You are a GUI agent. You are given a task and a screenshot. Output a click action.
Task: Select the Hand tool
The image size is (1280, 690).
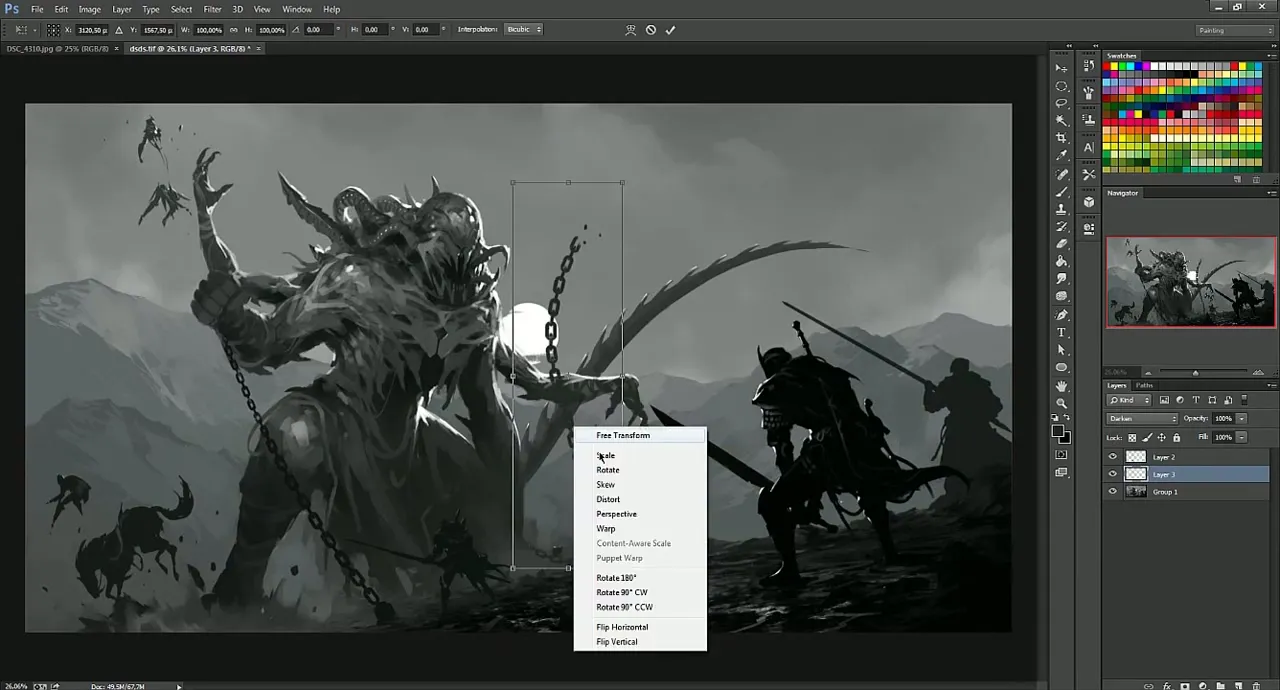tap(1062, 386)
